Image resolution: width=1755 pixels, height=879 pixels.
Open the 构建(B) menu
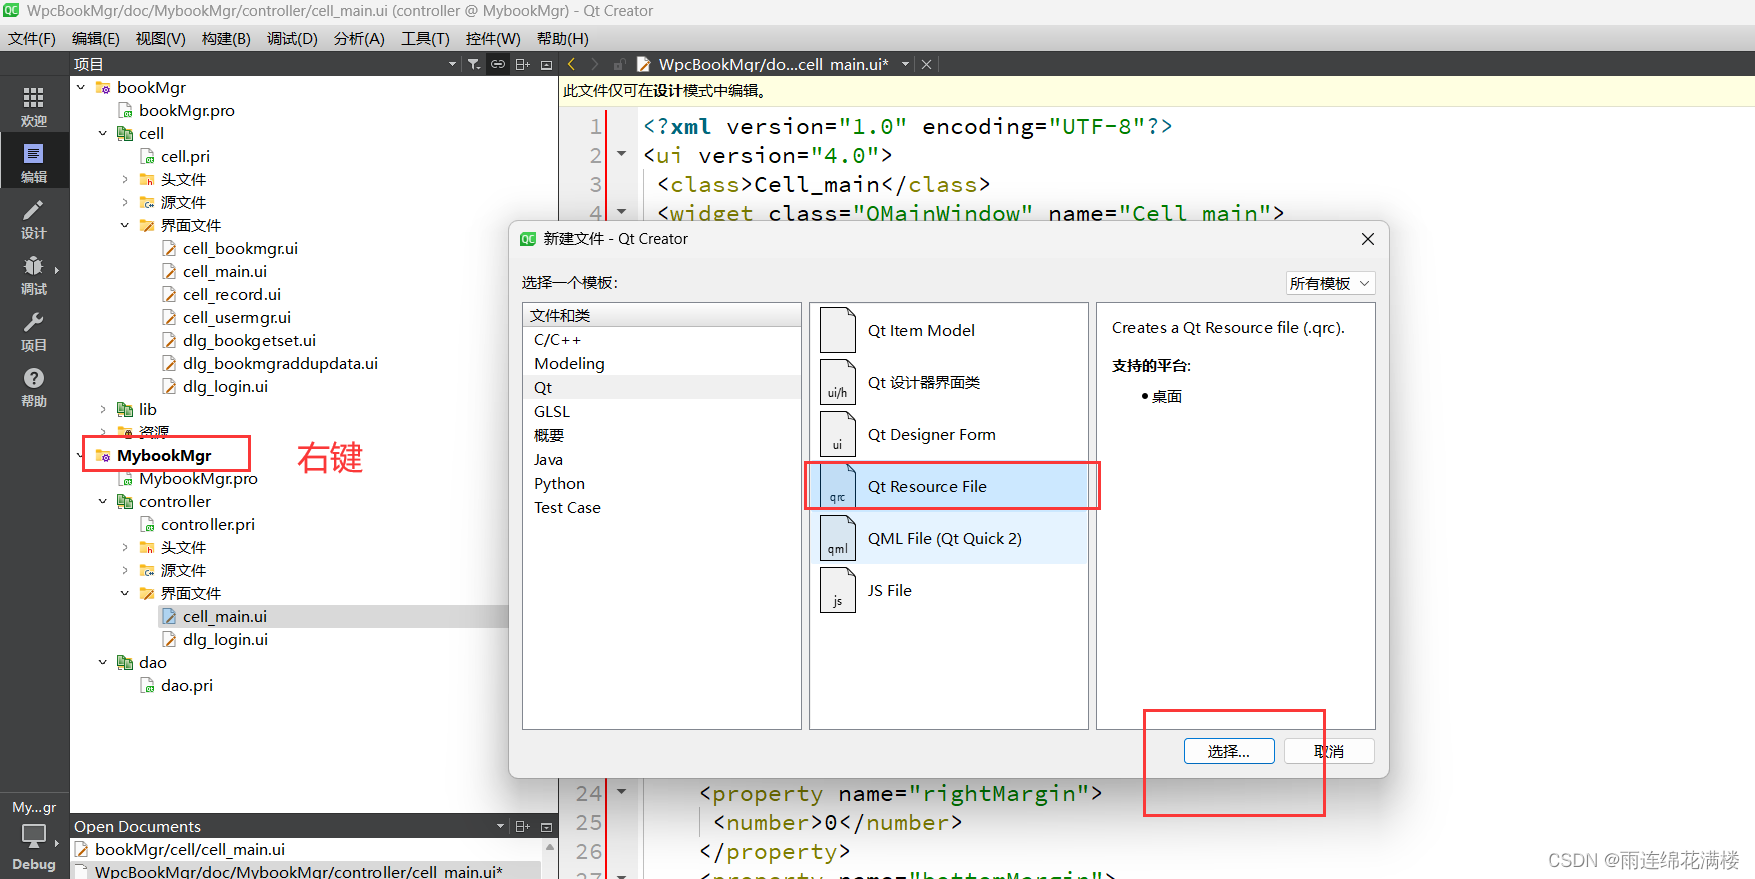(226, 38)
